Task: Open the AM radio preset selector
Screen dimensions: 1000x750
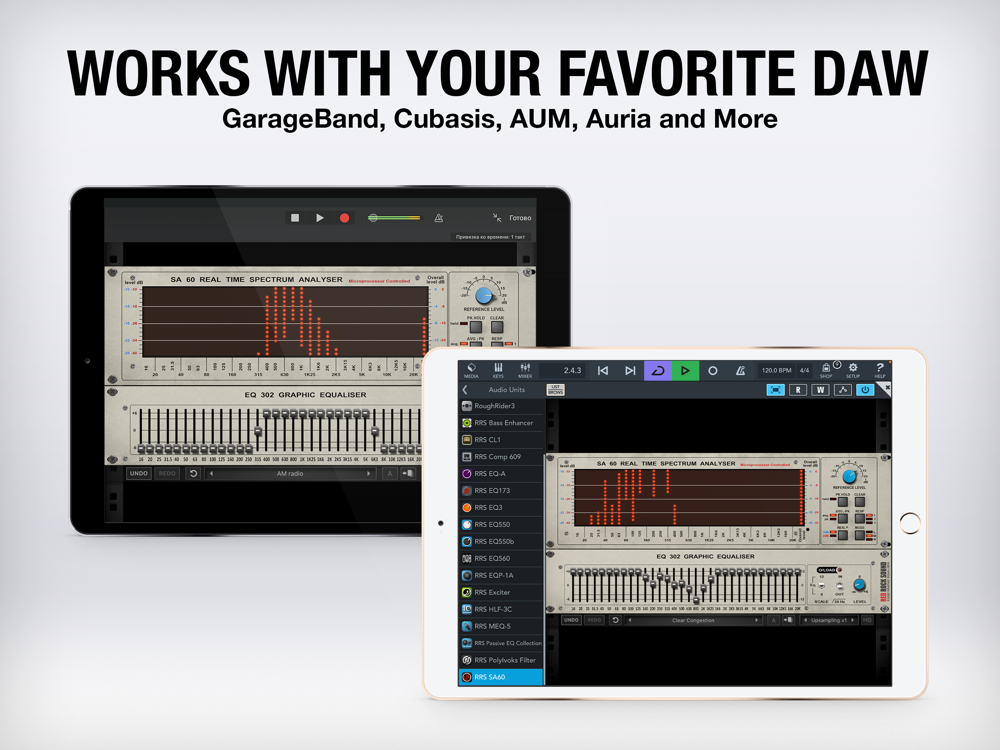Action: pyautogui.click(x=290, y=474)
